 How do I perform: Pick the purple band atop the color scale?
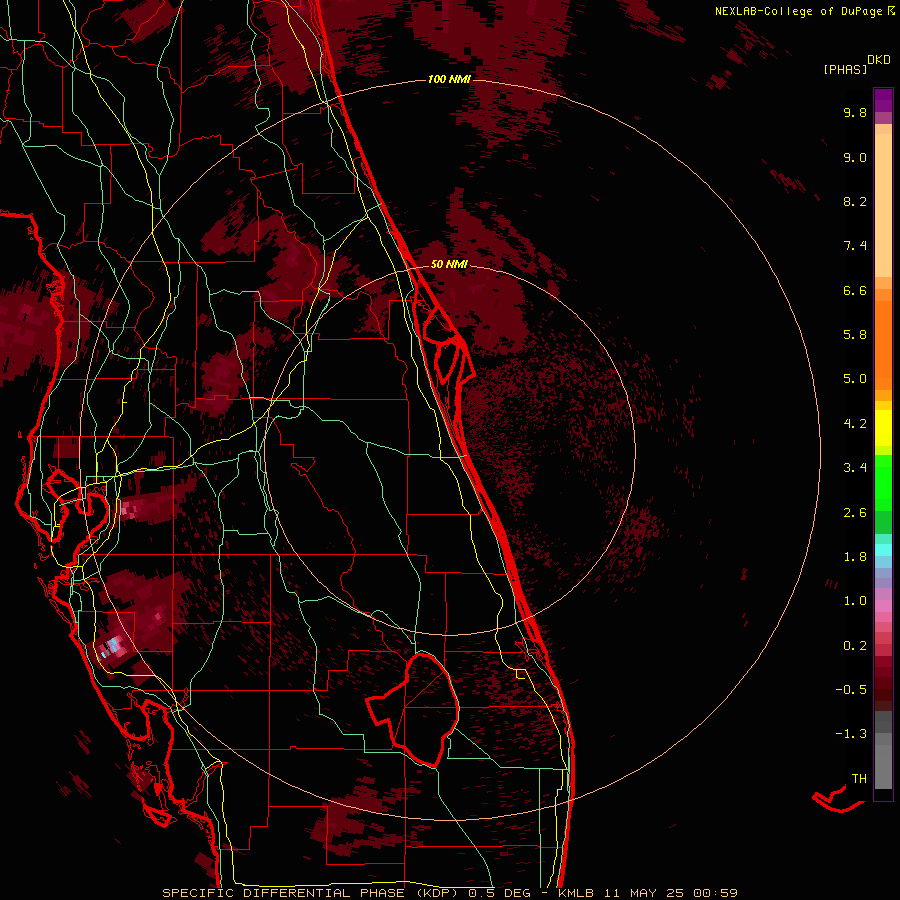[x=883, y=100]
